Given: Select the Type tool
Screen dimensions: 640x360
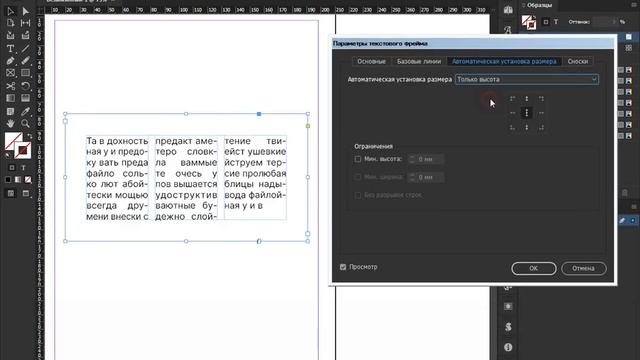Looking at the screenshot, I should [x=11, y=49].
